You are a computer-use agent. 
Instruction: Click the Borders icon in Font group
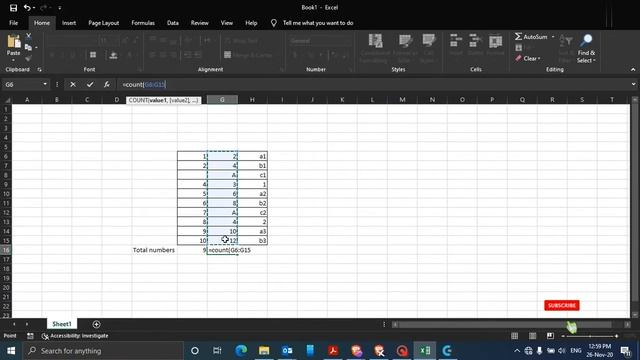pyautogui.click(x=93, y=55)
